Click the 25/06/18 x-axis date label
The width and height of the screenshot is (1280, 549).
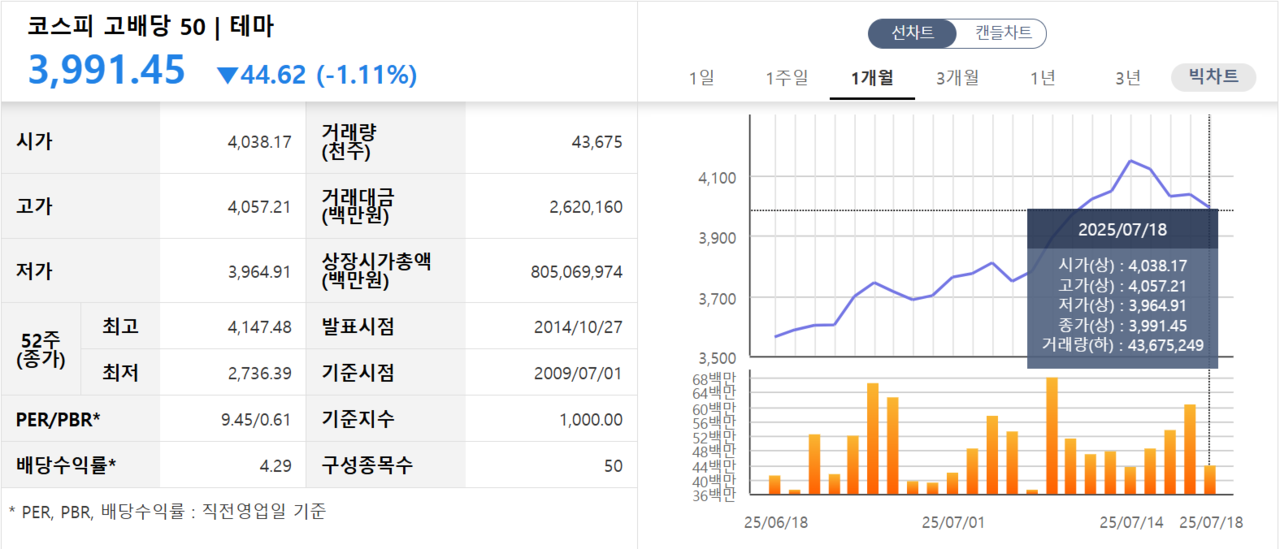(x=777, y=522)
